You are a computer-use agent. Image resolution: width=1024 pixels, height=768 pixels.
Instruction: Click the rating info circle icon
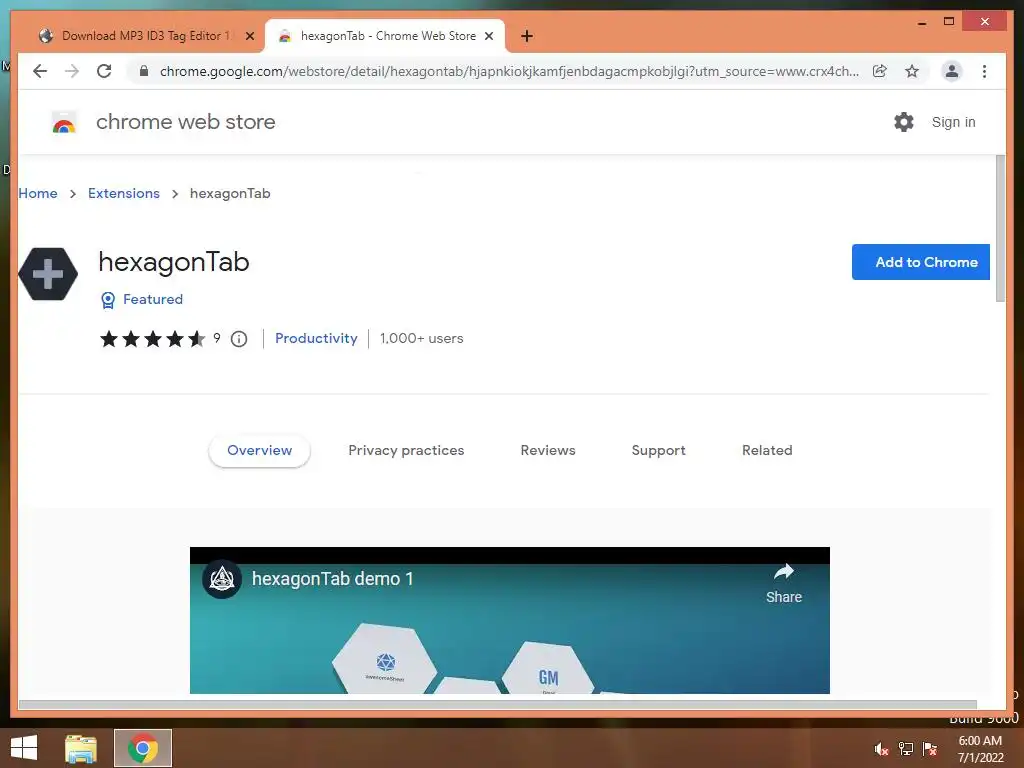click(239, 339)
